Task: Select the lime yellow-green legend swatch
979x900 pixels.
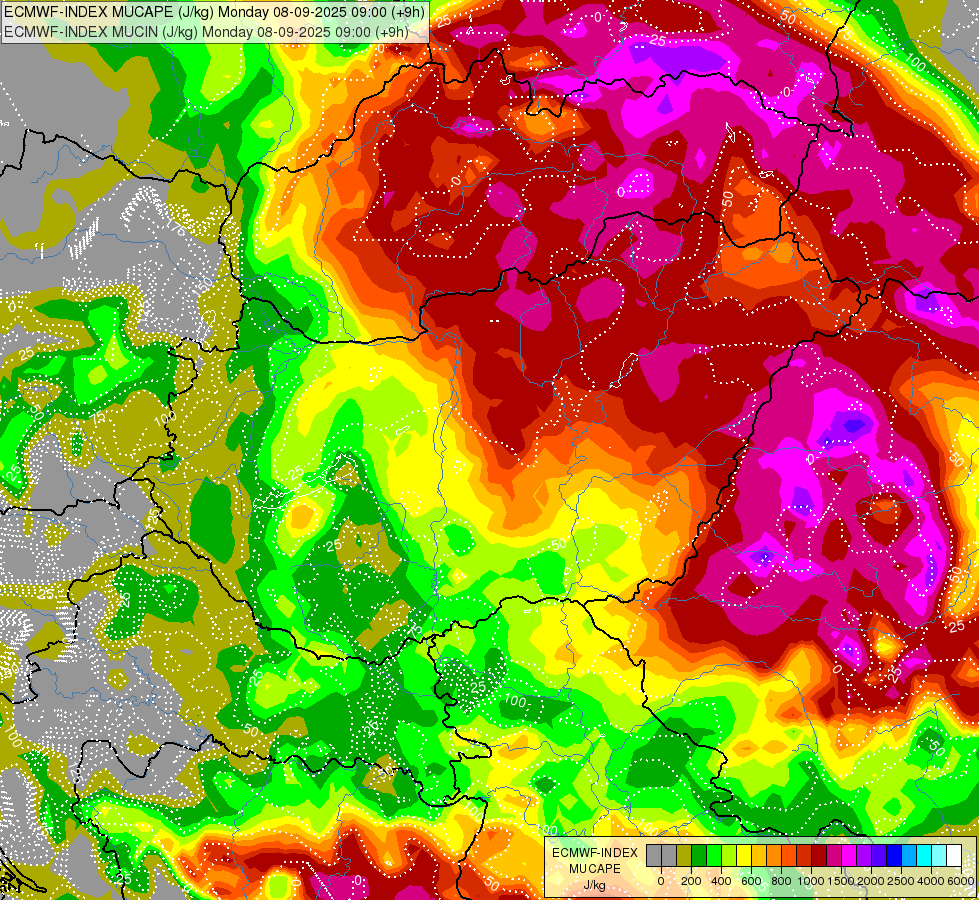Action: coord(729,855)
